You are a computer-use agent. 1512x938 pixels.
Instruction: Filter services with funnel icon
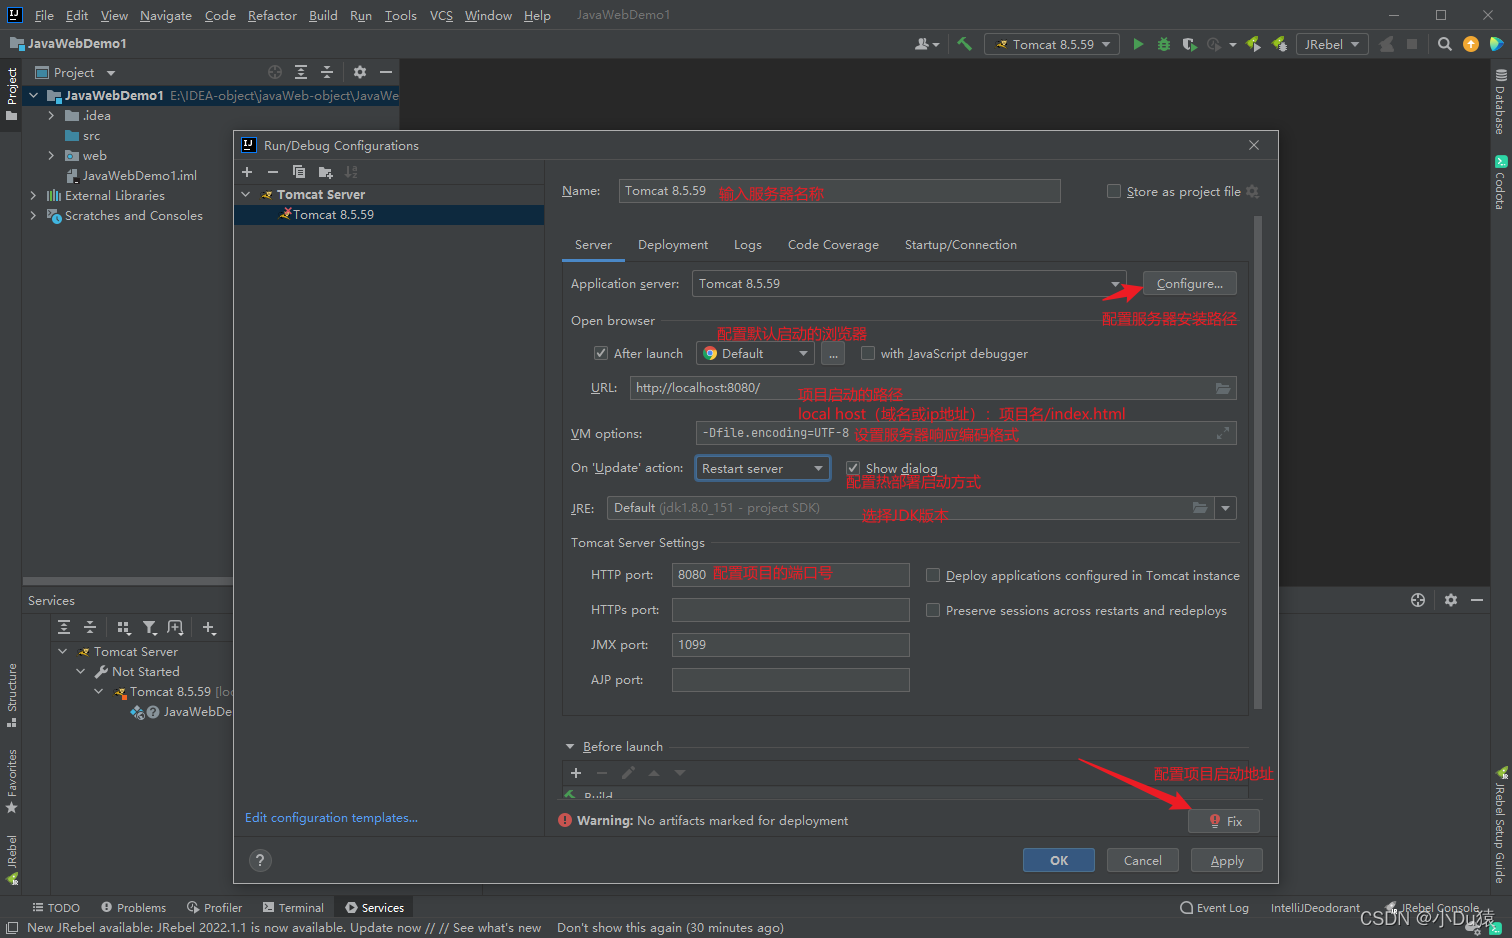149,627
